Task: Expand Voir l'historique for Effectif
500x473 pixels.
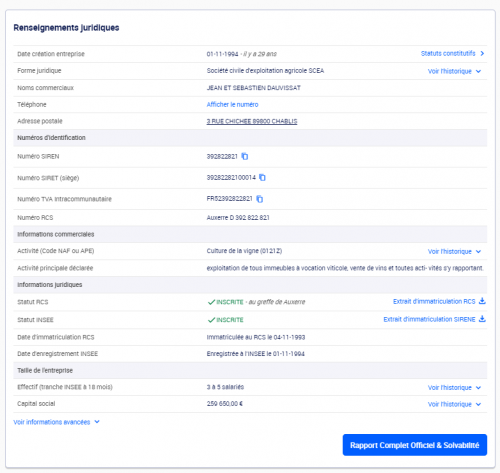Action: click(454, 387)
